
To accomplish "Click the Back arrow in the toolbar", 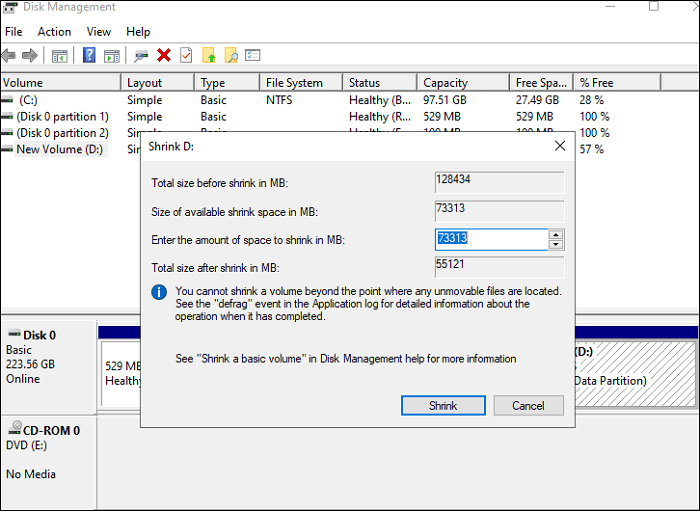I will click(x=10, y=56).
